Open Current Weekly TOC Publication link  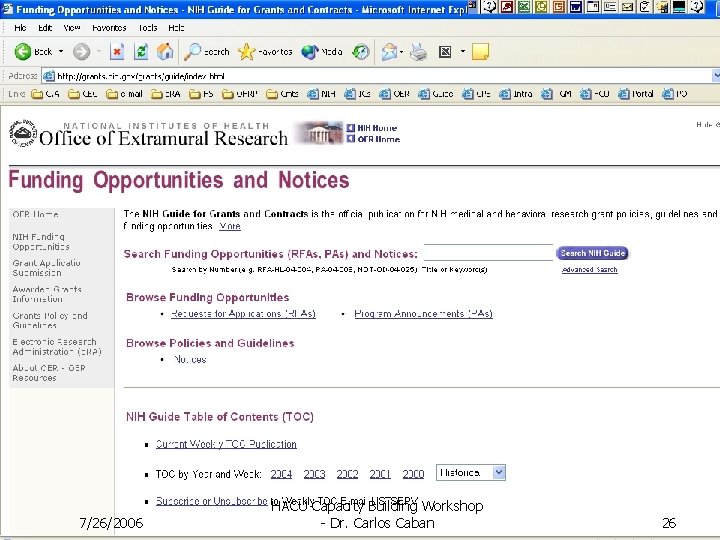[x=226, y=444]
